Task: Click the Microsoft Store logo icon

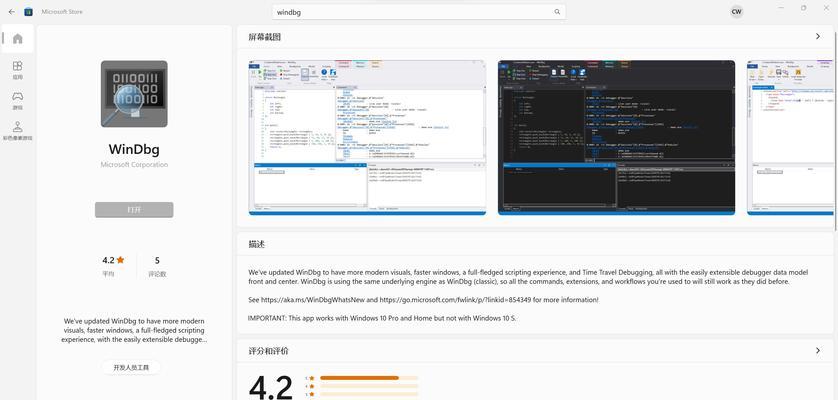Action: [x=28, y=12]
